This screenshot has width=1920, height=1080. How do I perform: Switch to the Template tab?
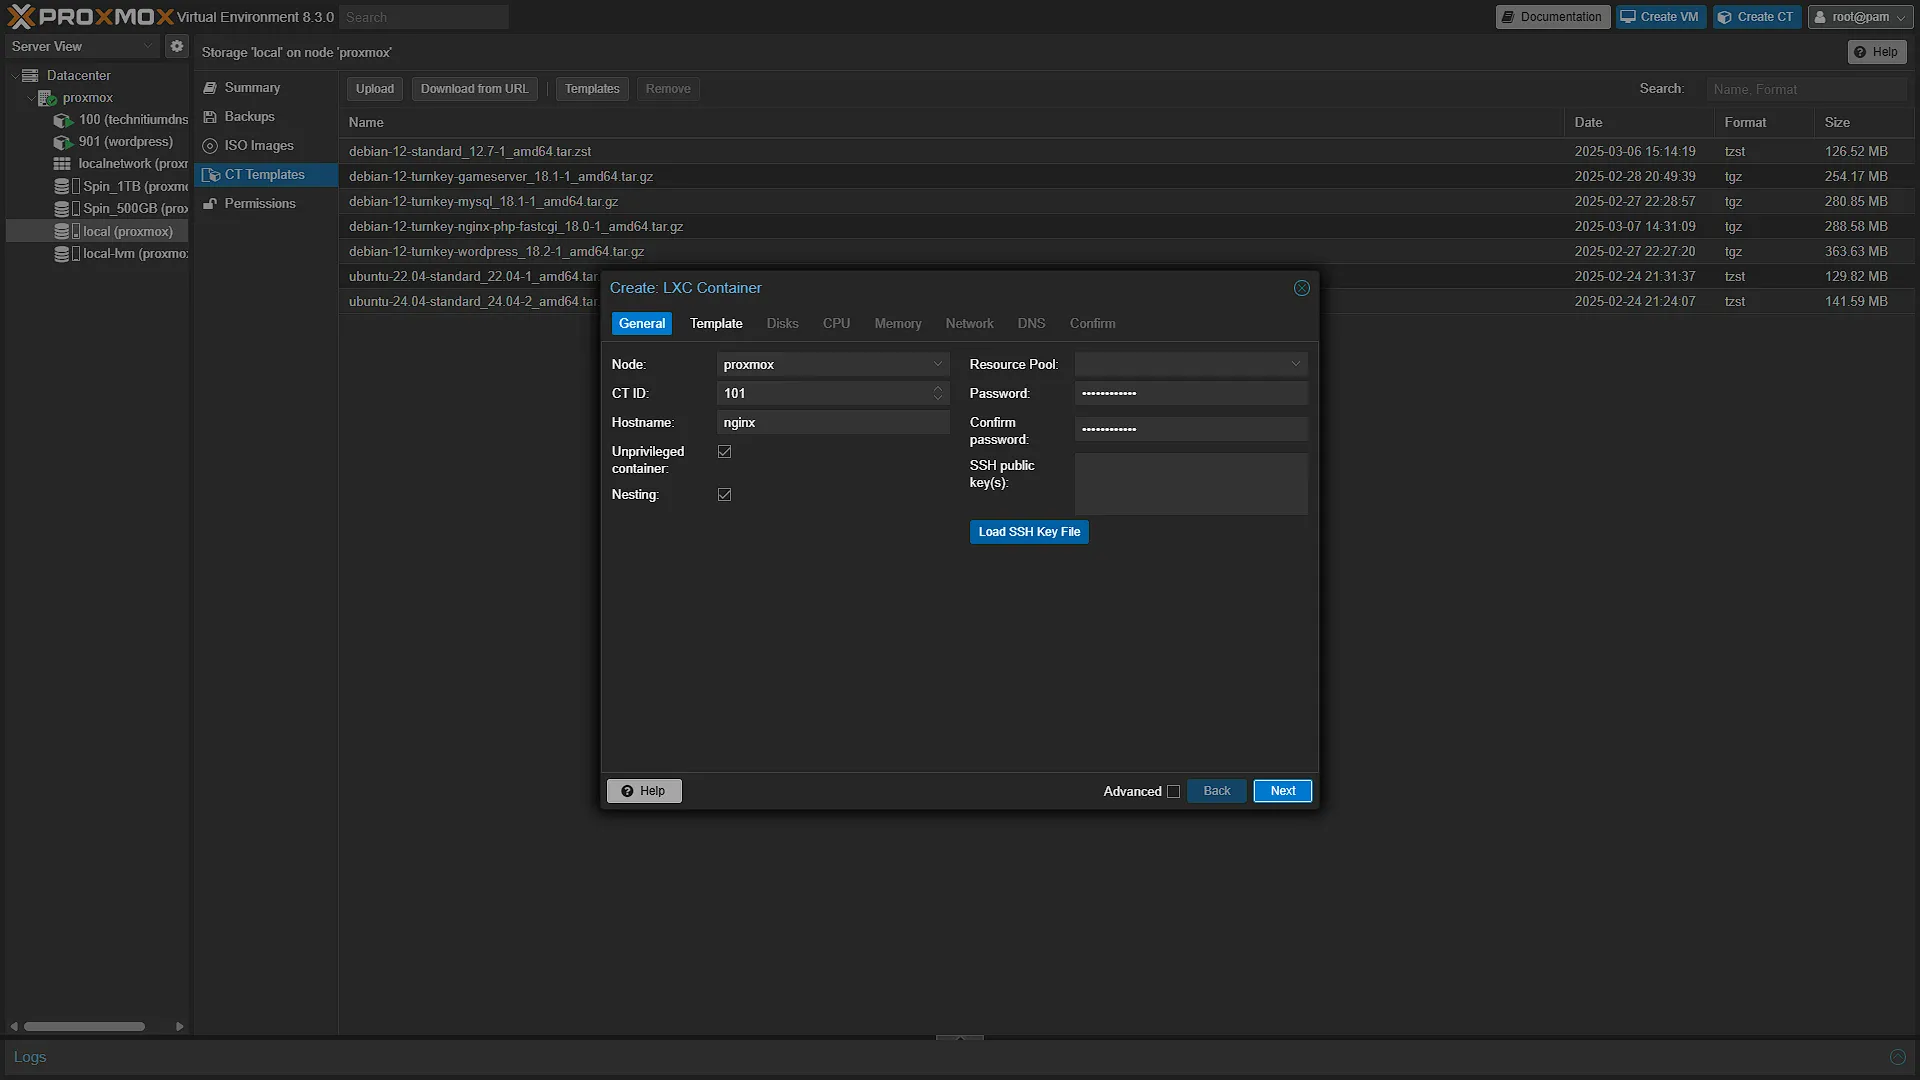coord(716,324)
